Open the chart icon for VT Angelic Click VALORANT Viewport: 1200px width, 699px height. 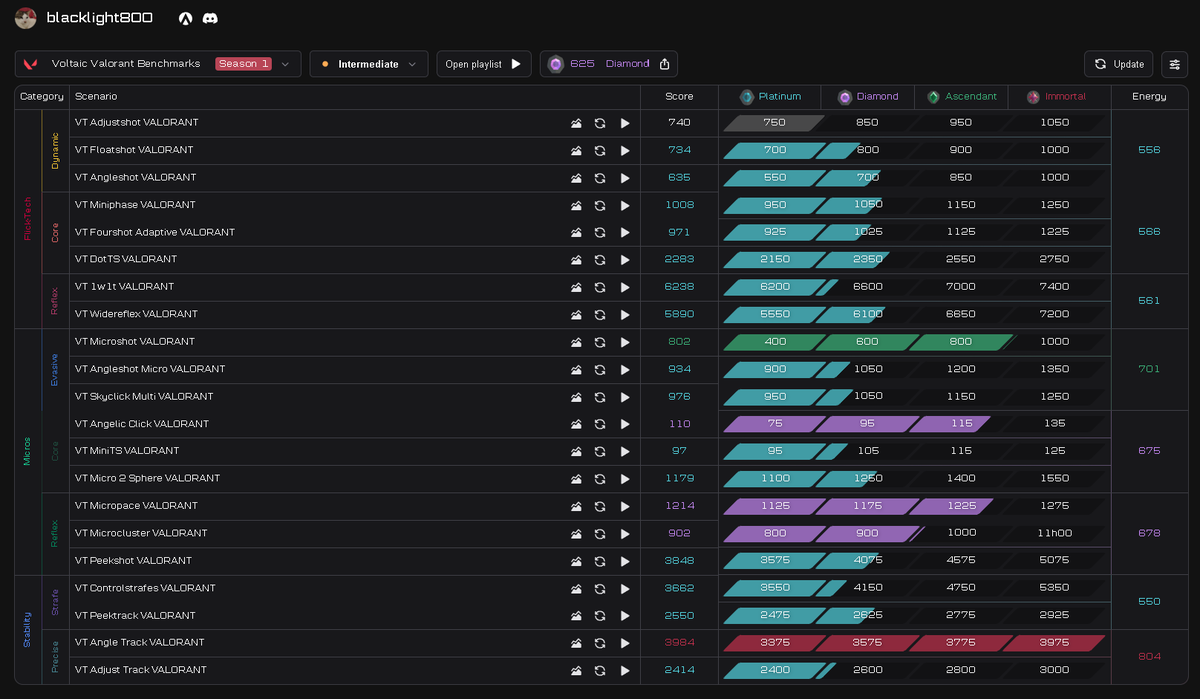tap(576, 424)
